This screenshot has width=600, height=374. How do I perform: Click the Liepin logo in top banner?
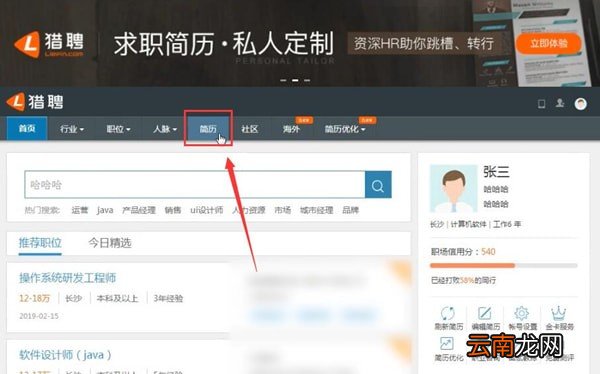[x=49, y=44]
